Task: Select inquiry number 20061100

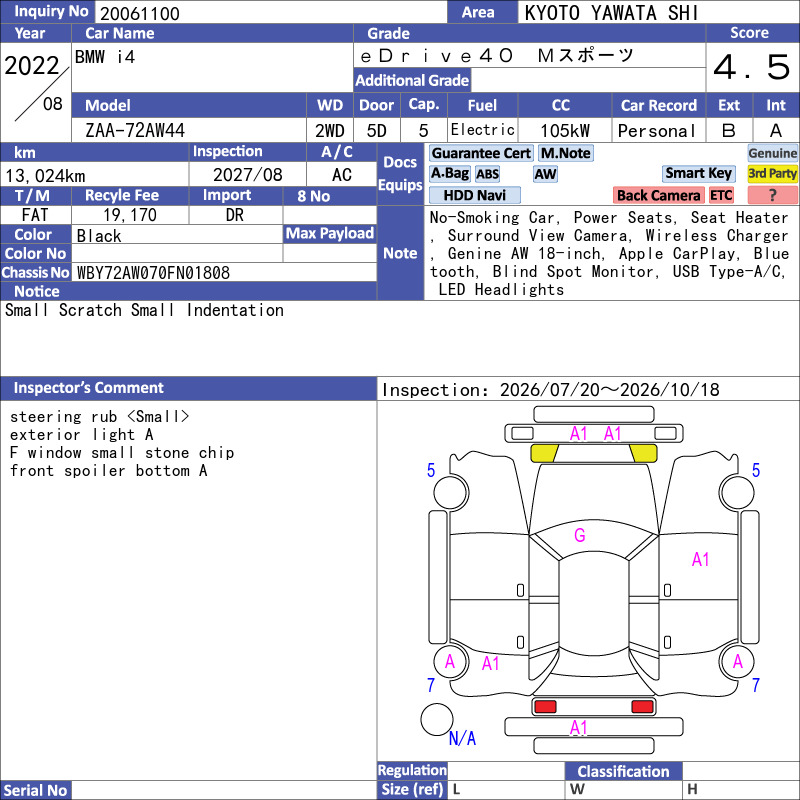Action: [140, 13]
